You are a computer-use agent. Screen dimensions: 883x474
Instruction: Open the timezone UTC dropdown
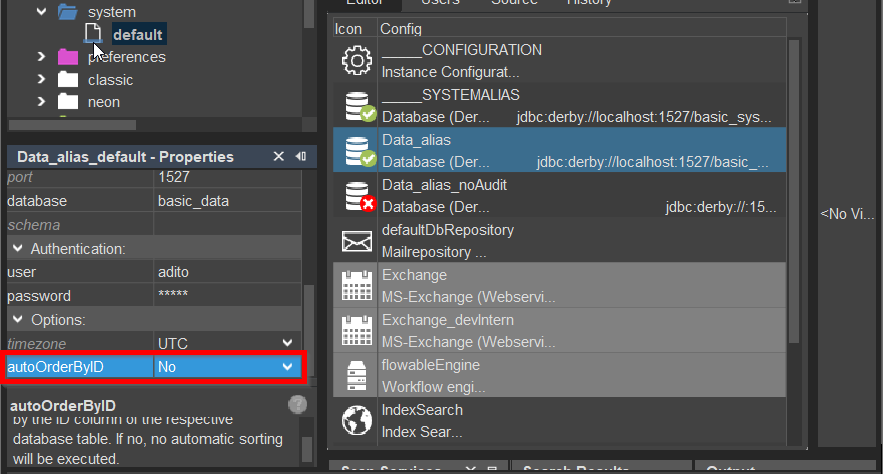288,343
